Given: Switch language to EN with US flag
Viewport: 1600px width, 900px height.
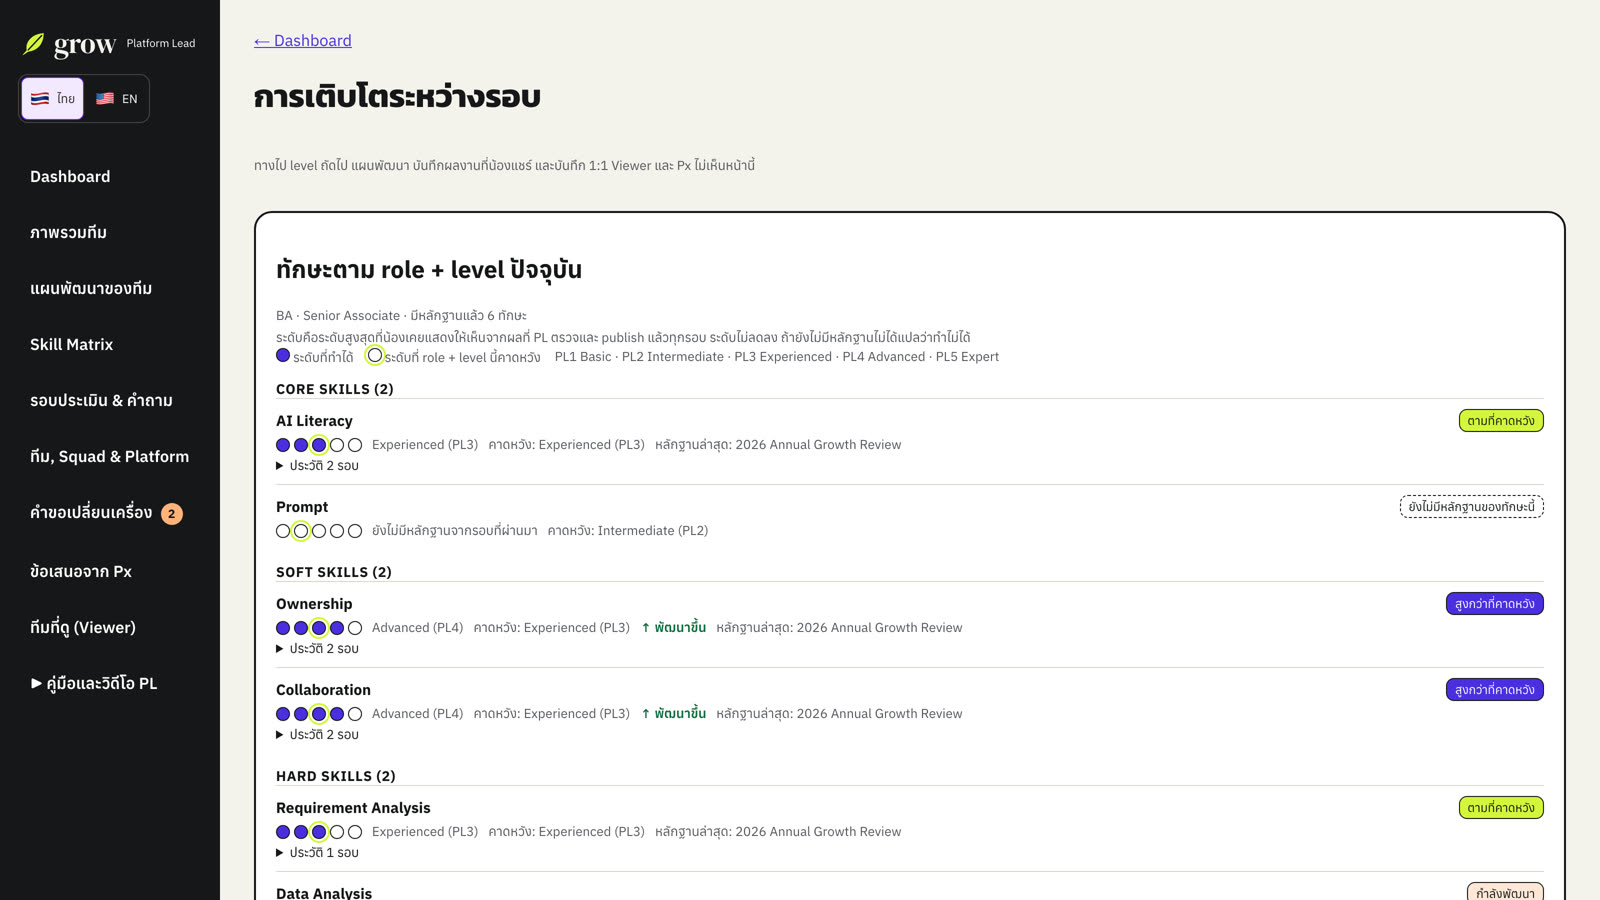Looking at the screenshot, I should [116, 99].
